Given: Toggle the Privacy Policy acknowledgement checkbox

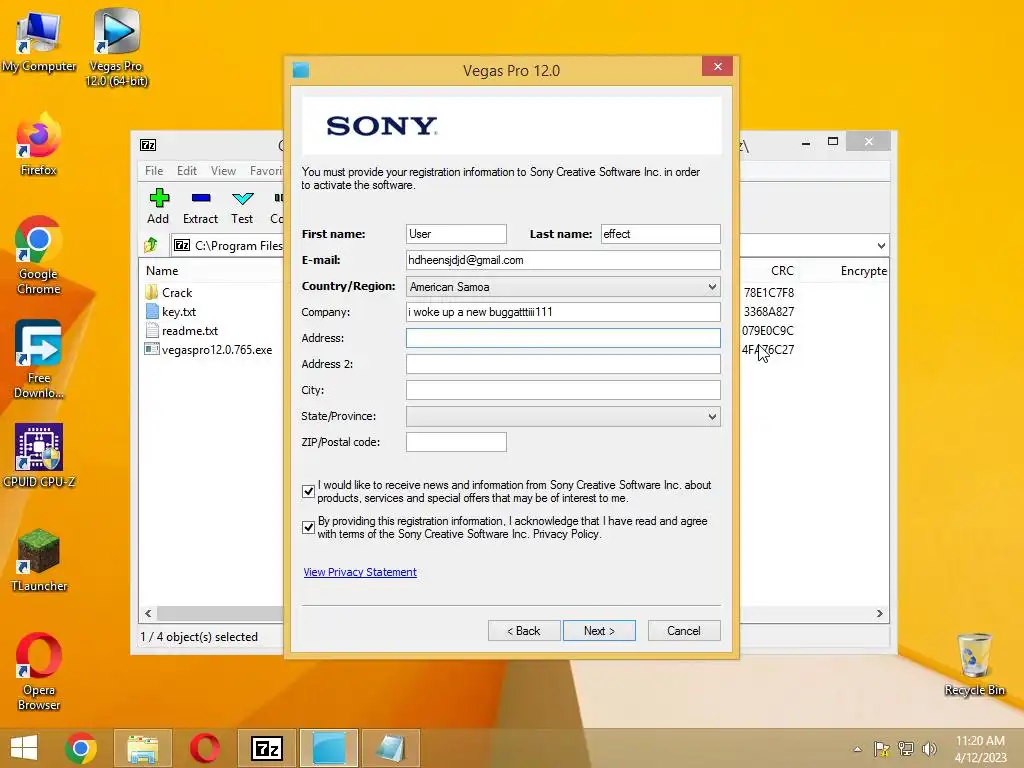Looking at the screenshot, I should pyautogui.click(x=308, y=527).
